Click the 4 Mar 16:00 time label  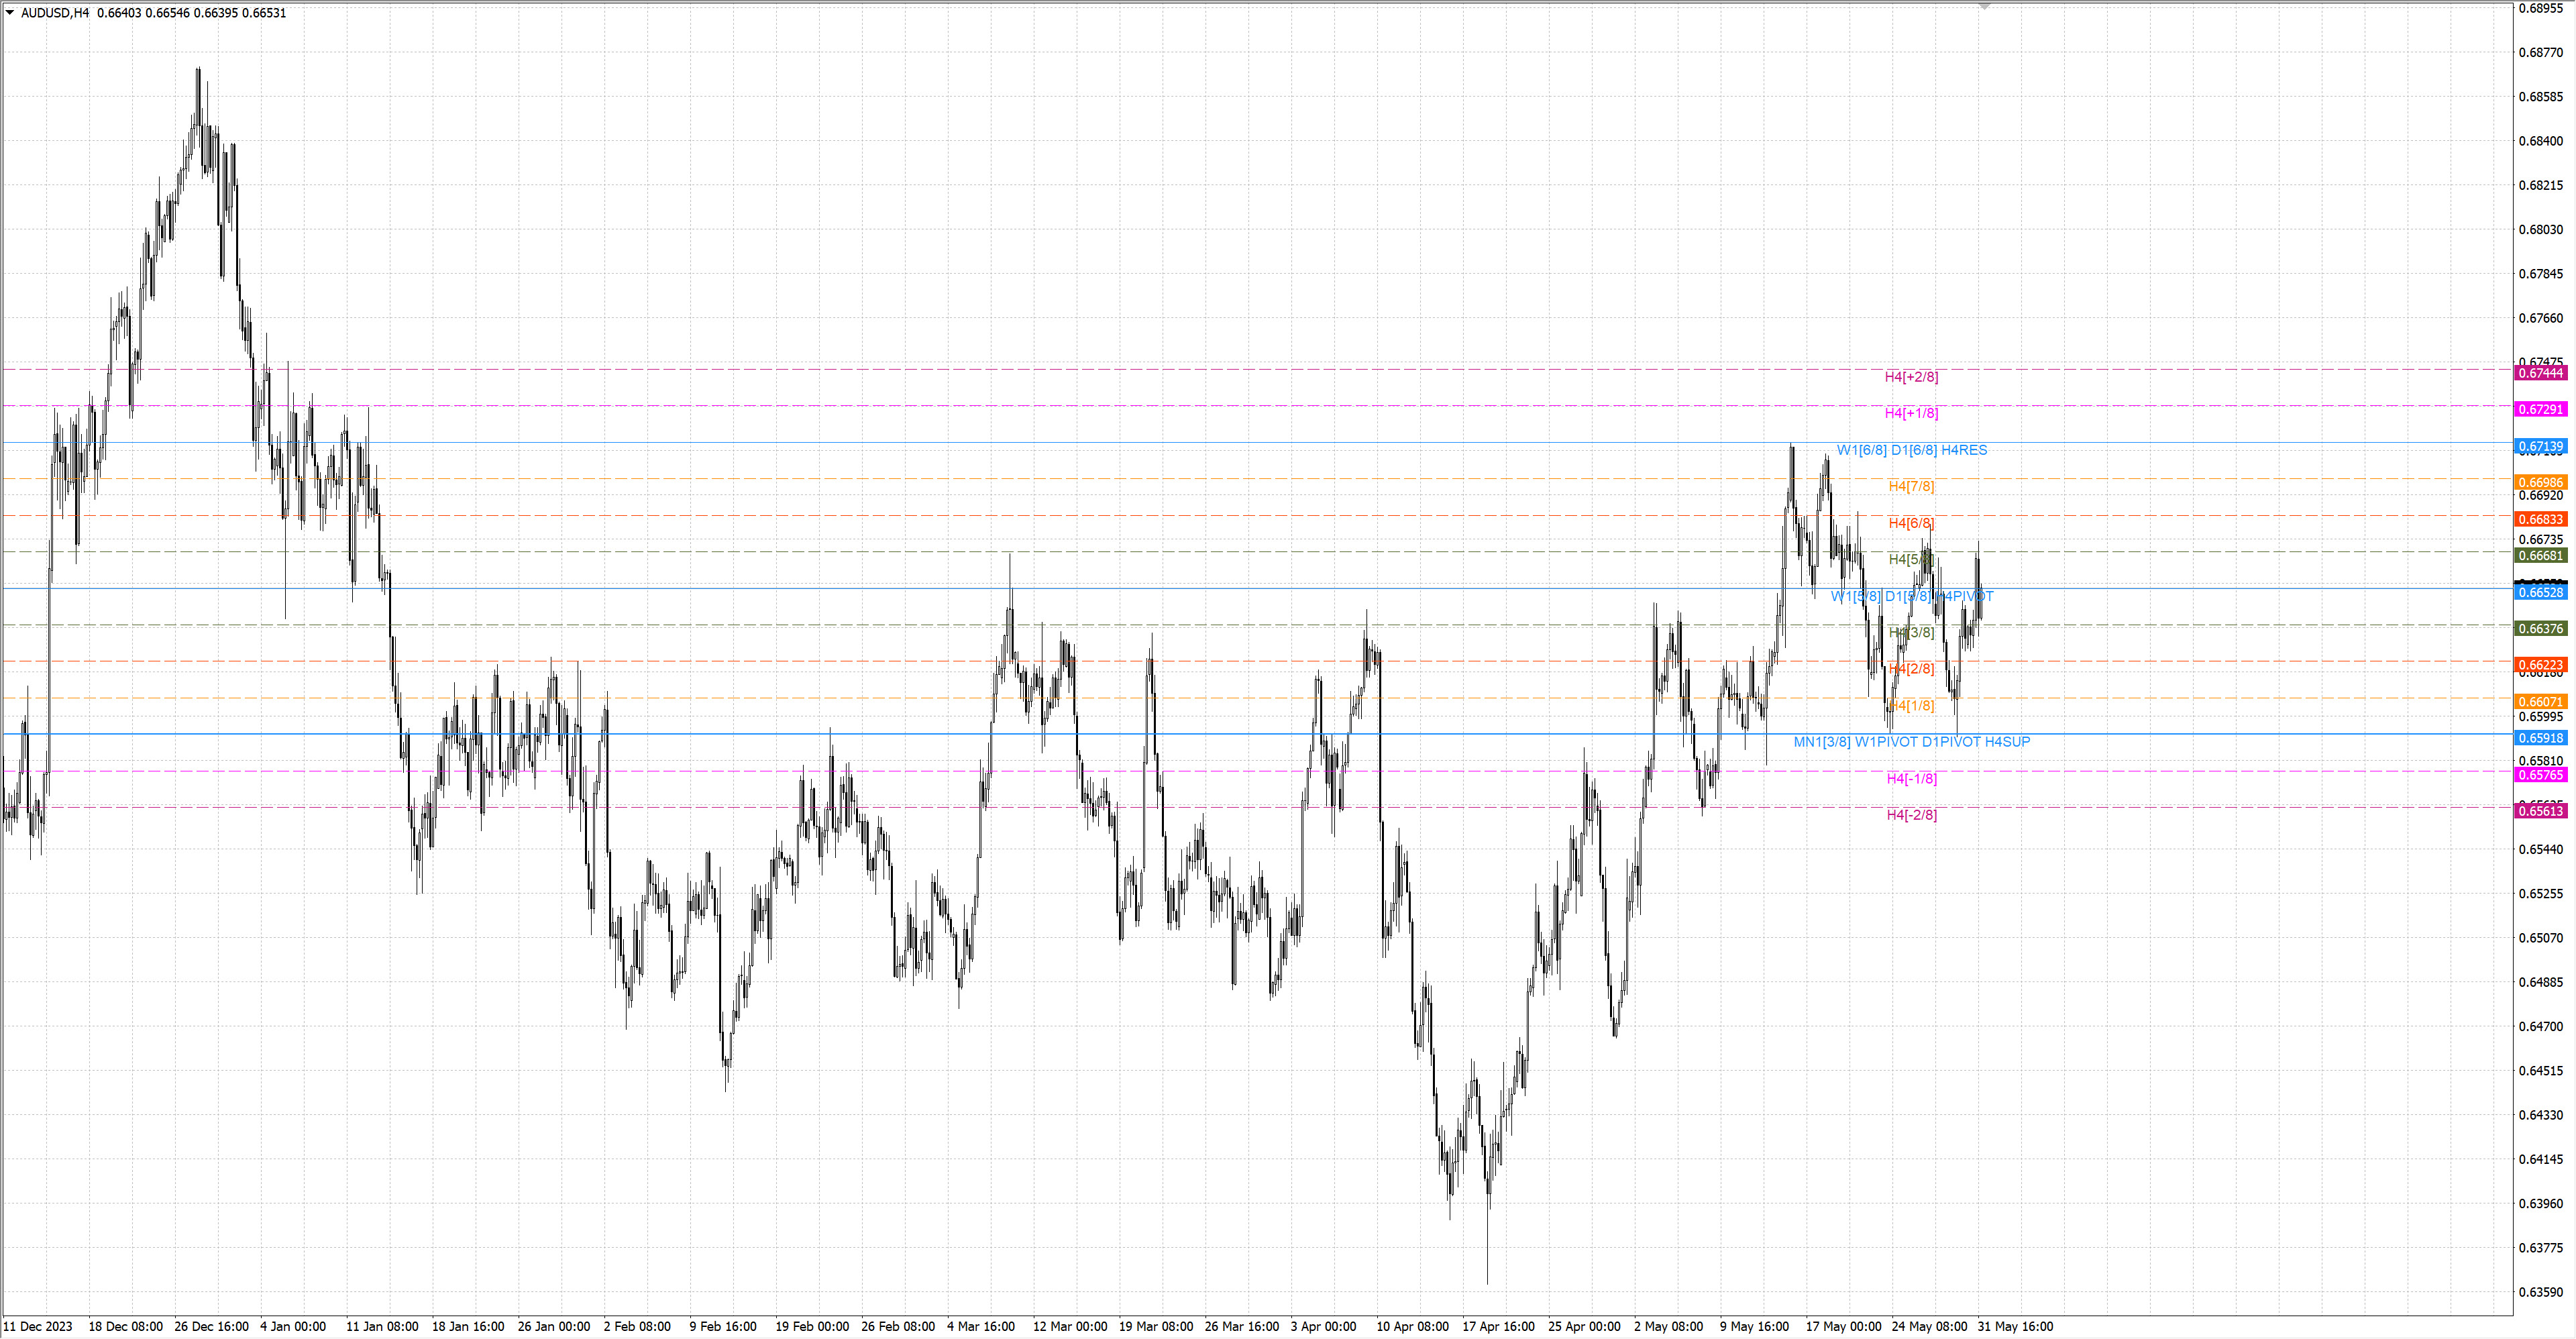tap(980, 1326)
